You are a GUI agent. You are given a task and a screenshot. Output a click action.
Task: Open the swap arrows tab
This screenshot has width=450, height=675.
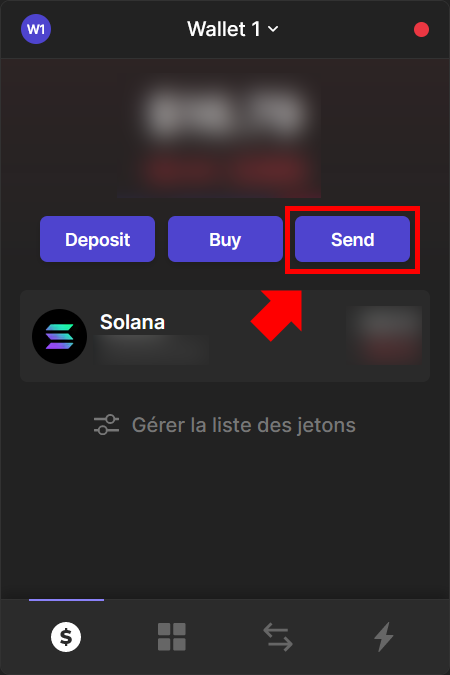278,638
